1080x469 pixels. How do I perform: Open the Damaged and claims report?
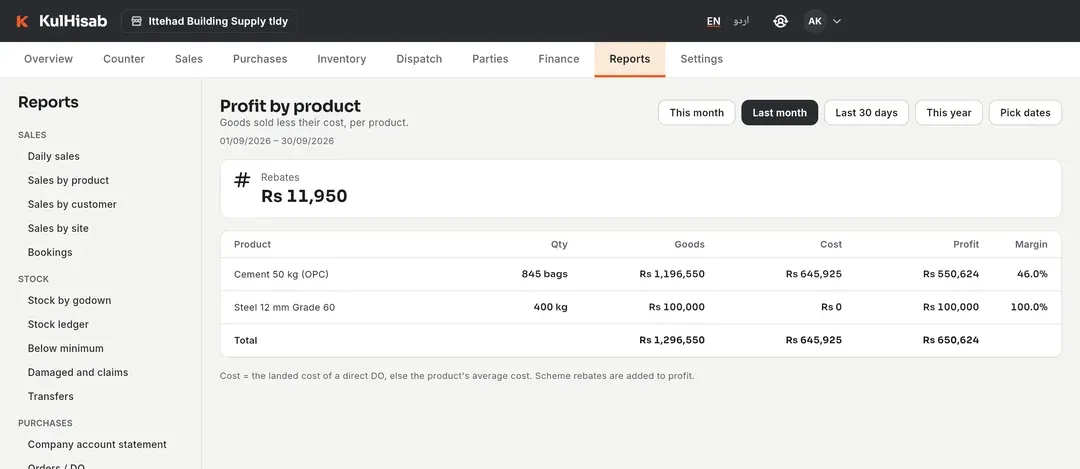pyautogui.click(x=78, y=373)
